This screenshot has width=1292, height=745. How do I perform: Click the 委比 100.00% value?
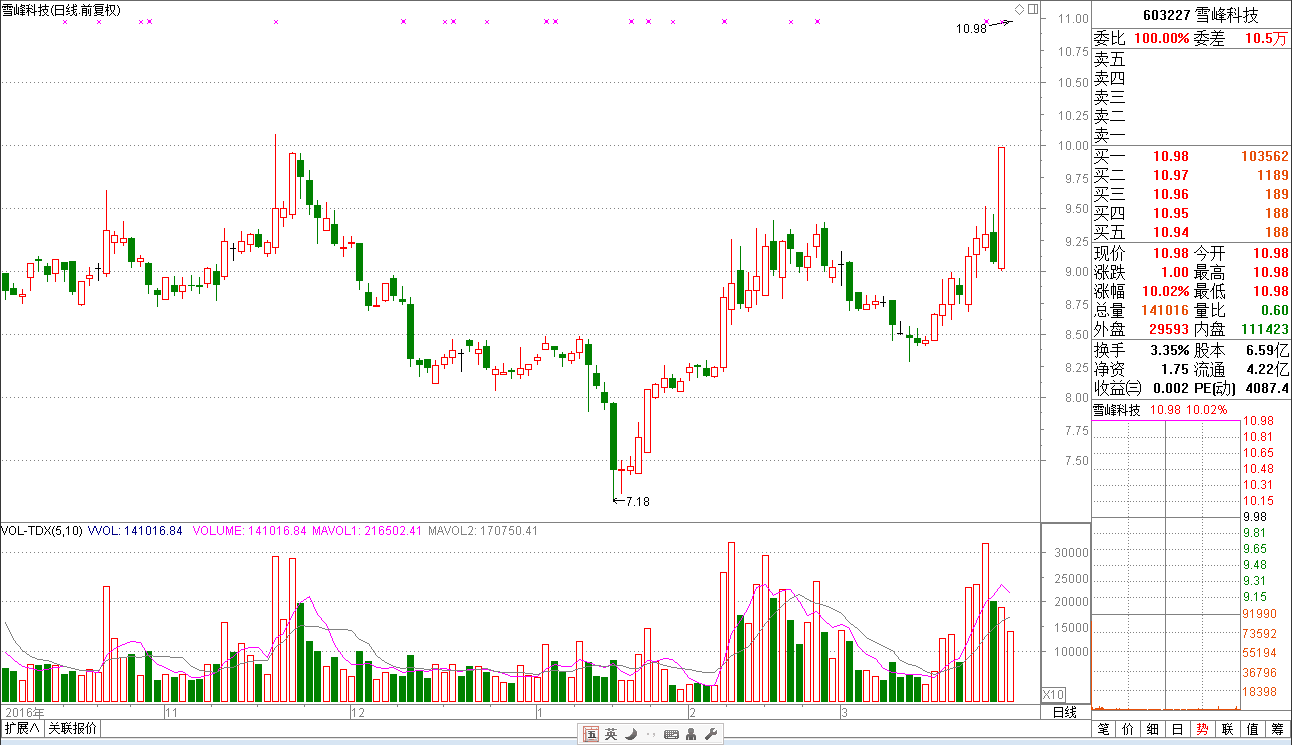click(1162, 38)
